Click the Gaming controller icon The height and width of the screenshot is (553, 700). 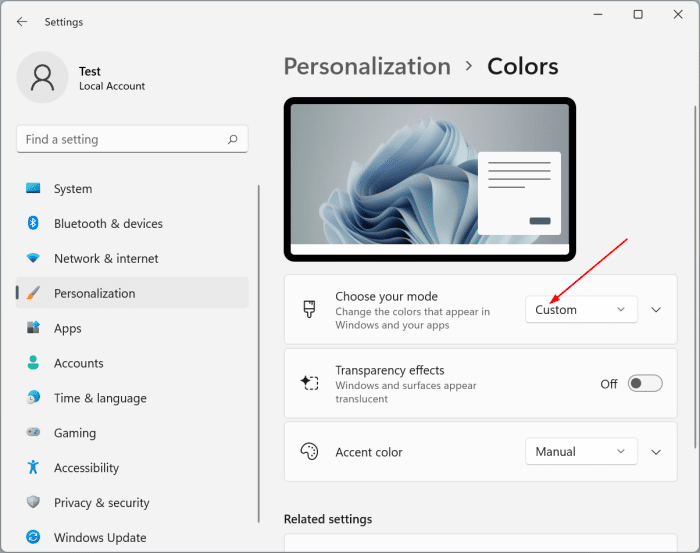click(33, 432)
